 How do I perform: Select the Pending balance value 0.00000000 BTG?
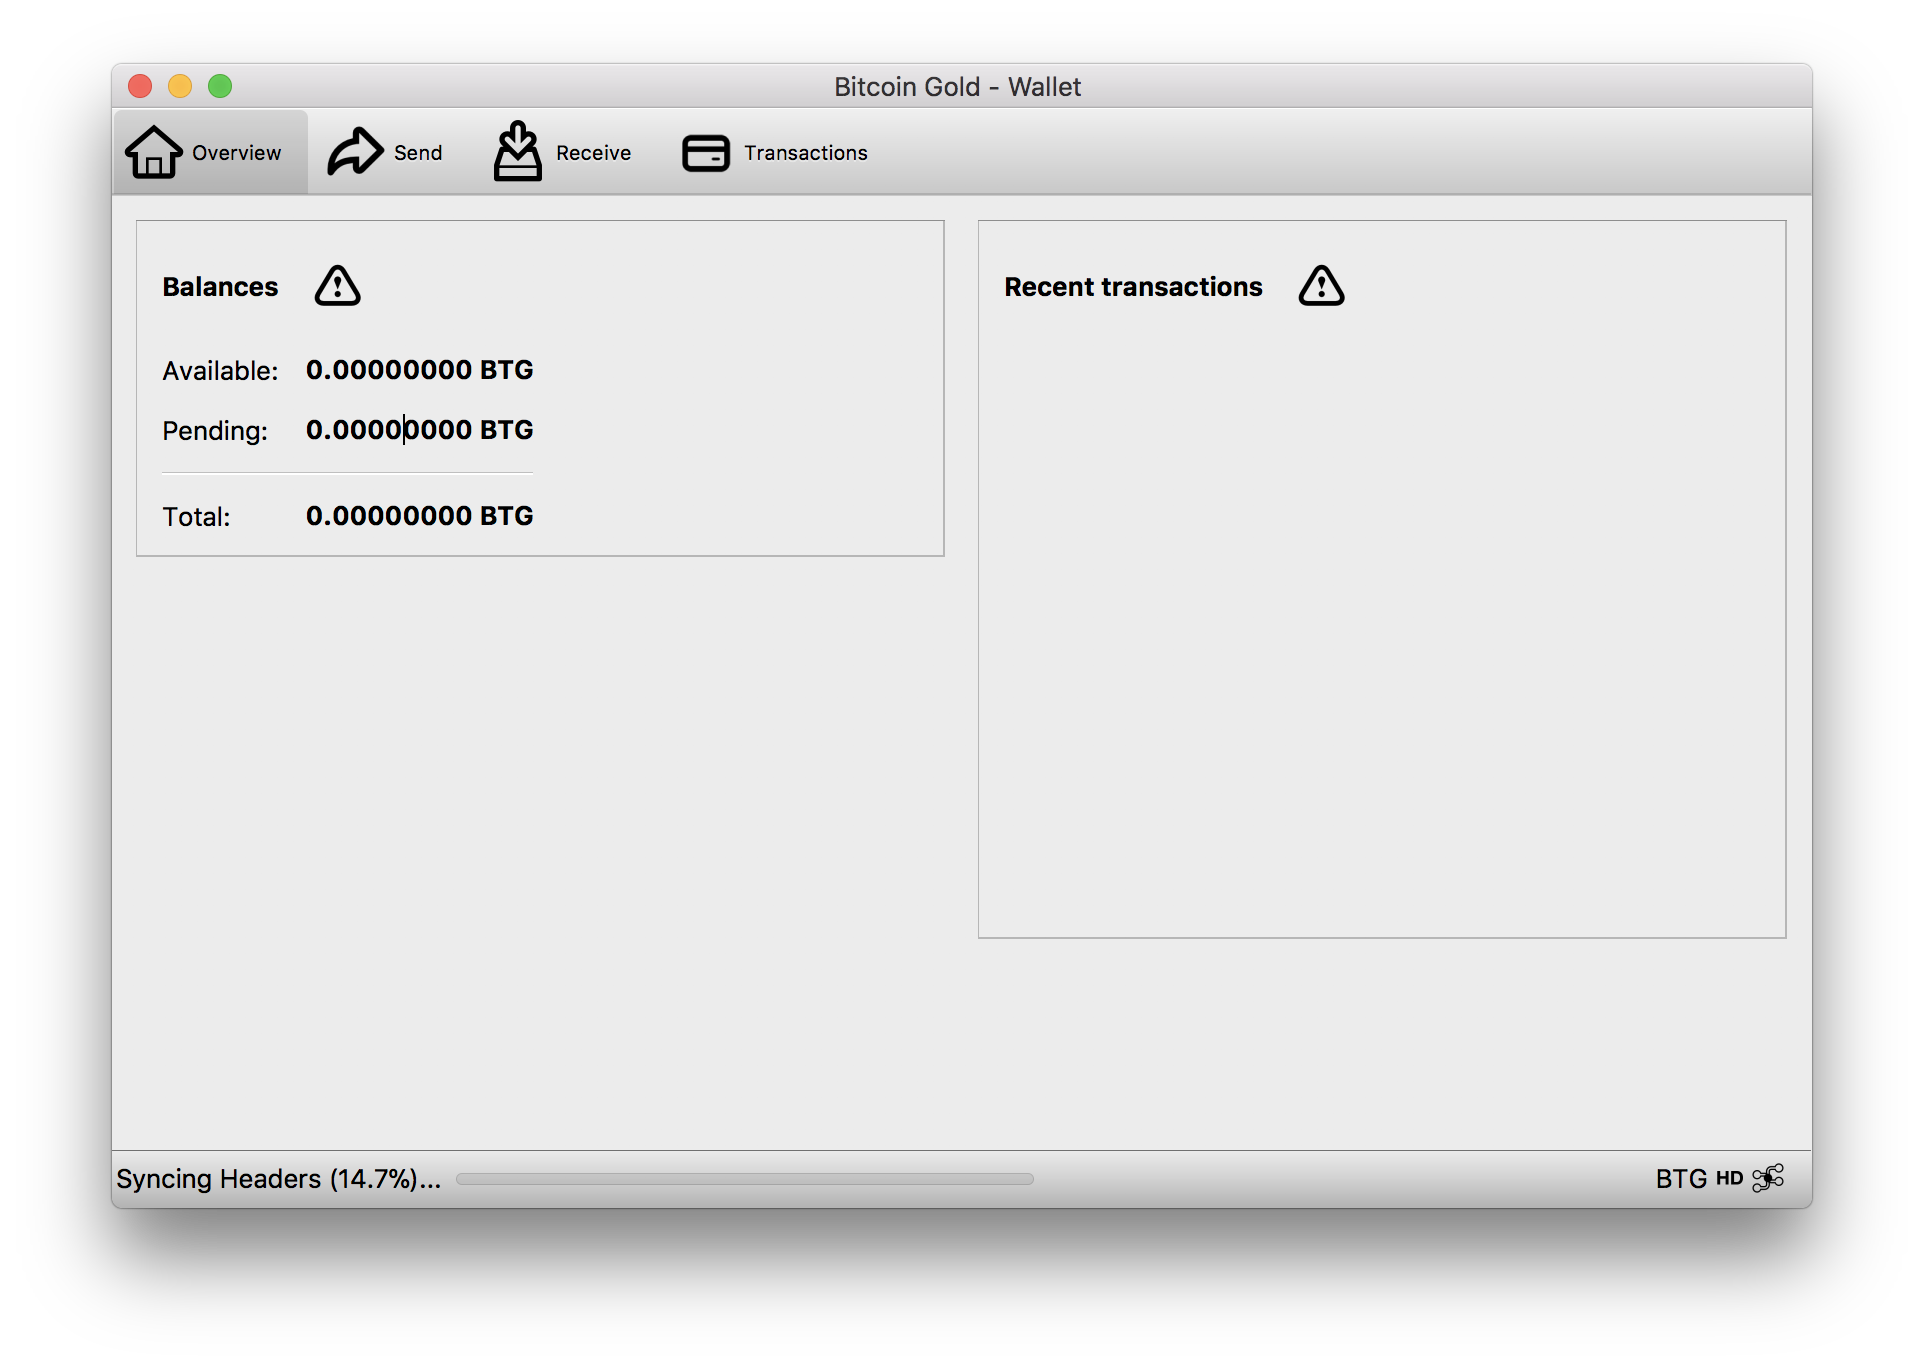coord(420,430)
